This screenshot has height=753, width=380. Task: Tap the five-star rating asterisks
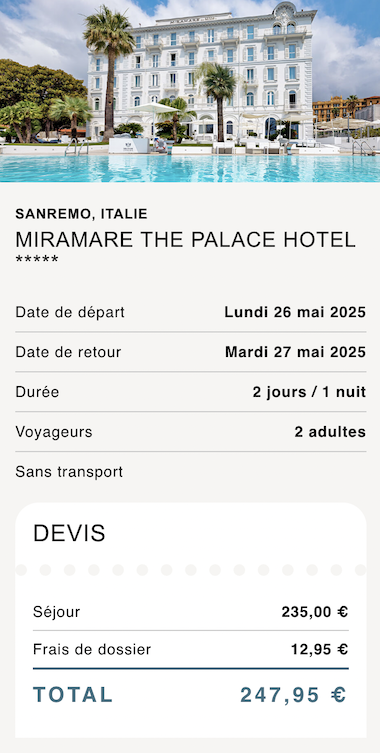(37, 261)
